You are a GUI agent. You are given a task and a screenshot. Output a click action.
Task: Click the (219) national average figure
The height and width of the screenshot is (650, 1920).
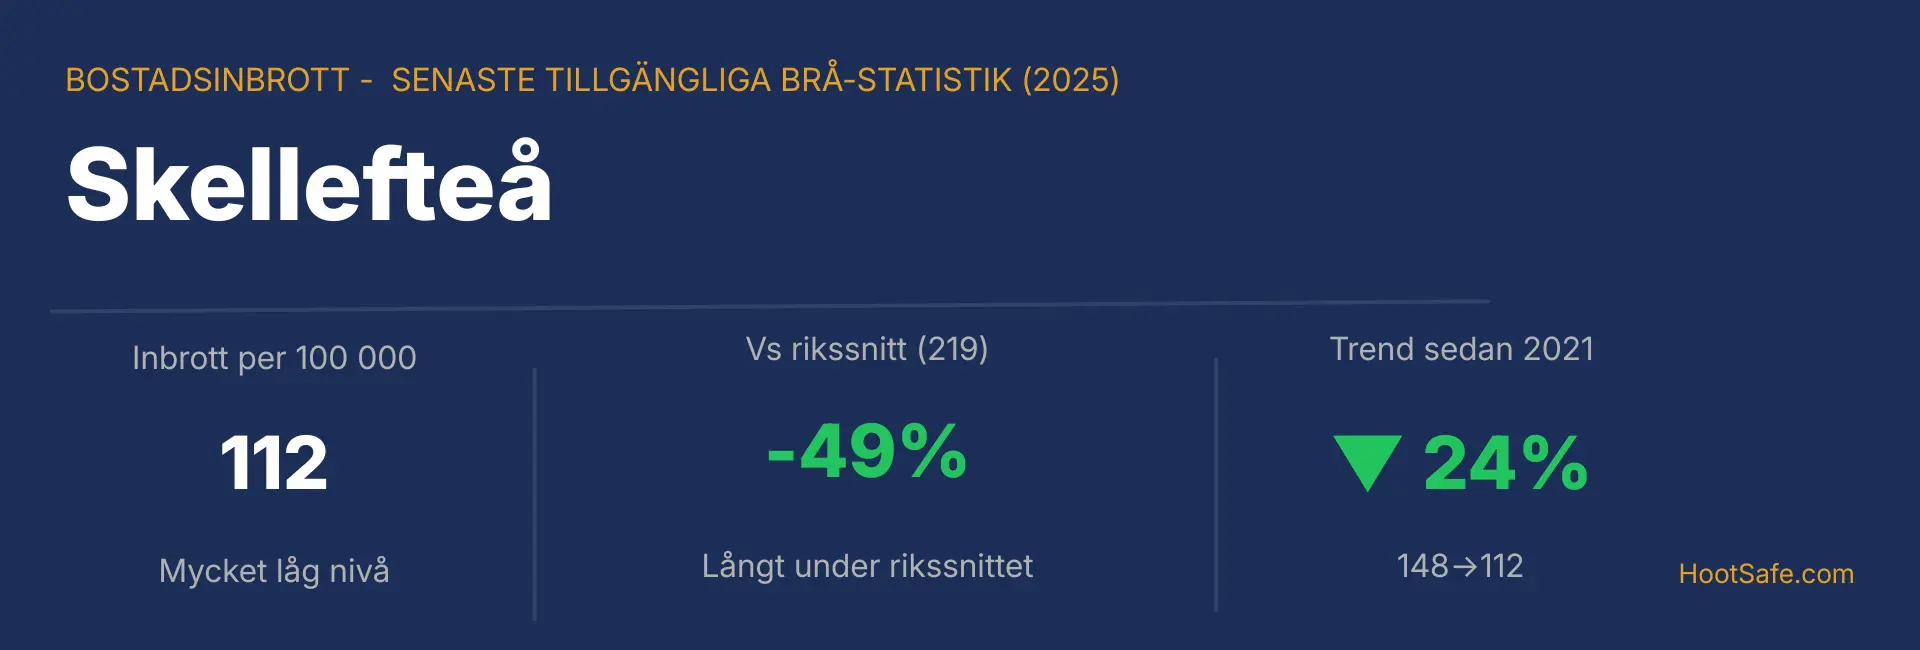pyautogui.click(x=952, y=349)
